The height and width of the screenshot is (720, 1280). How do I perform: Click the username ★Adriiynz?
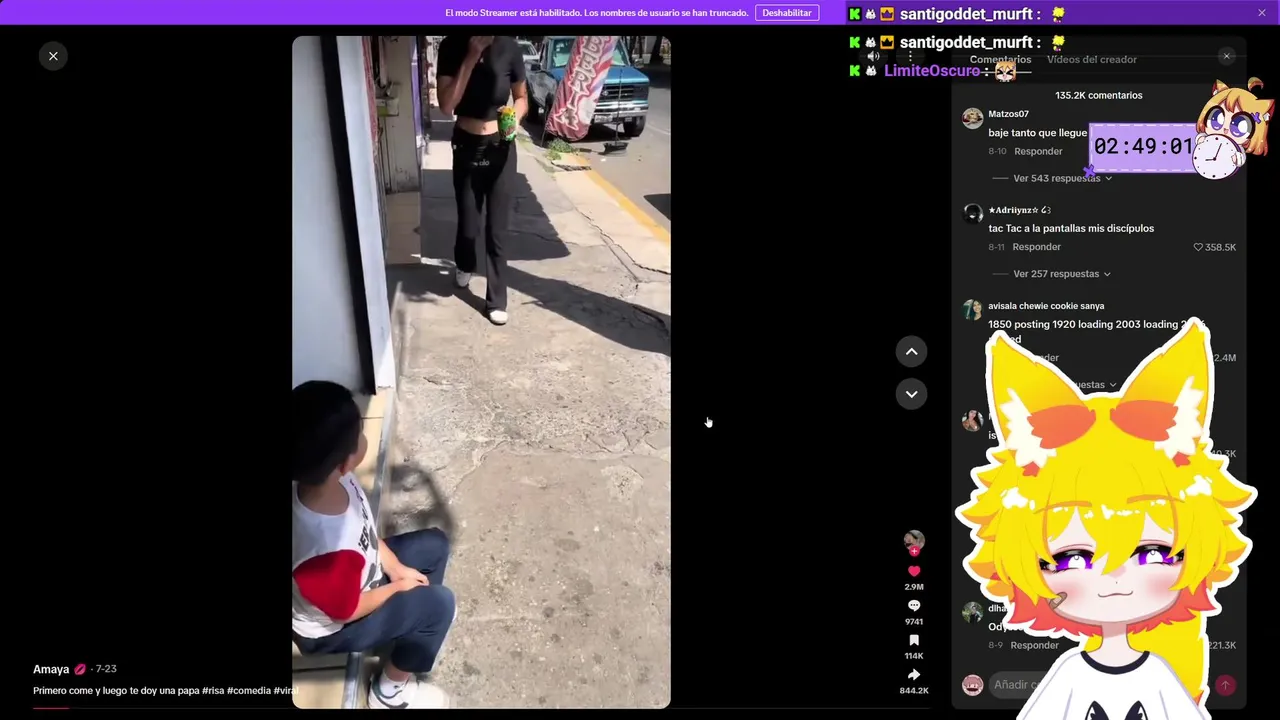pos(1019,210)
